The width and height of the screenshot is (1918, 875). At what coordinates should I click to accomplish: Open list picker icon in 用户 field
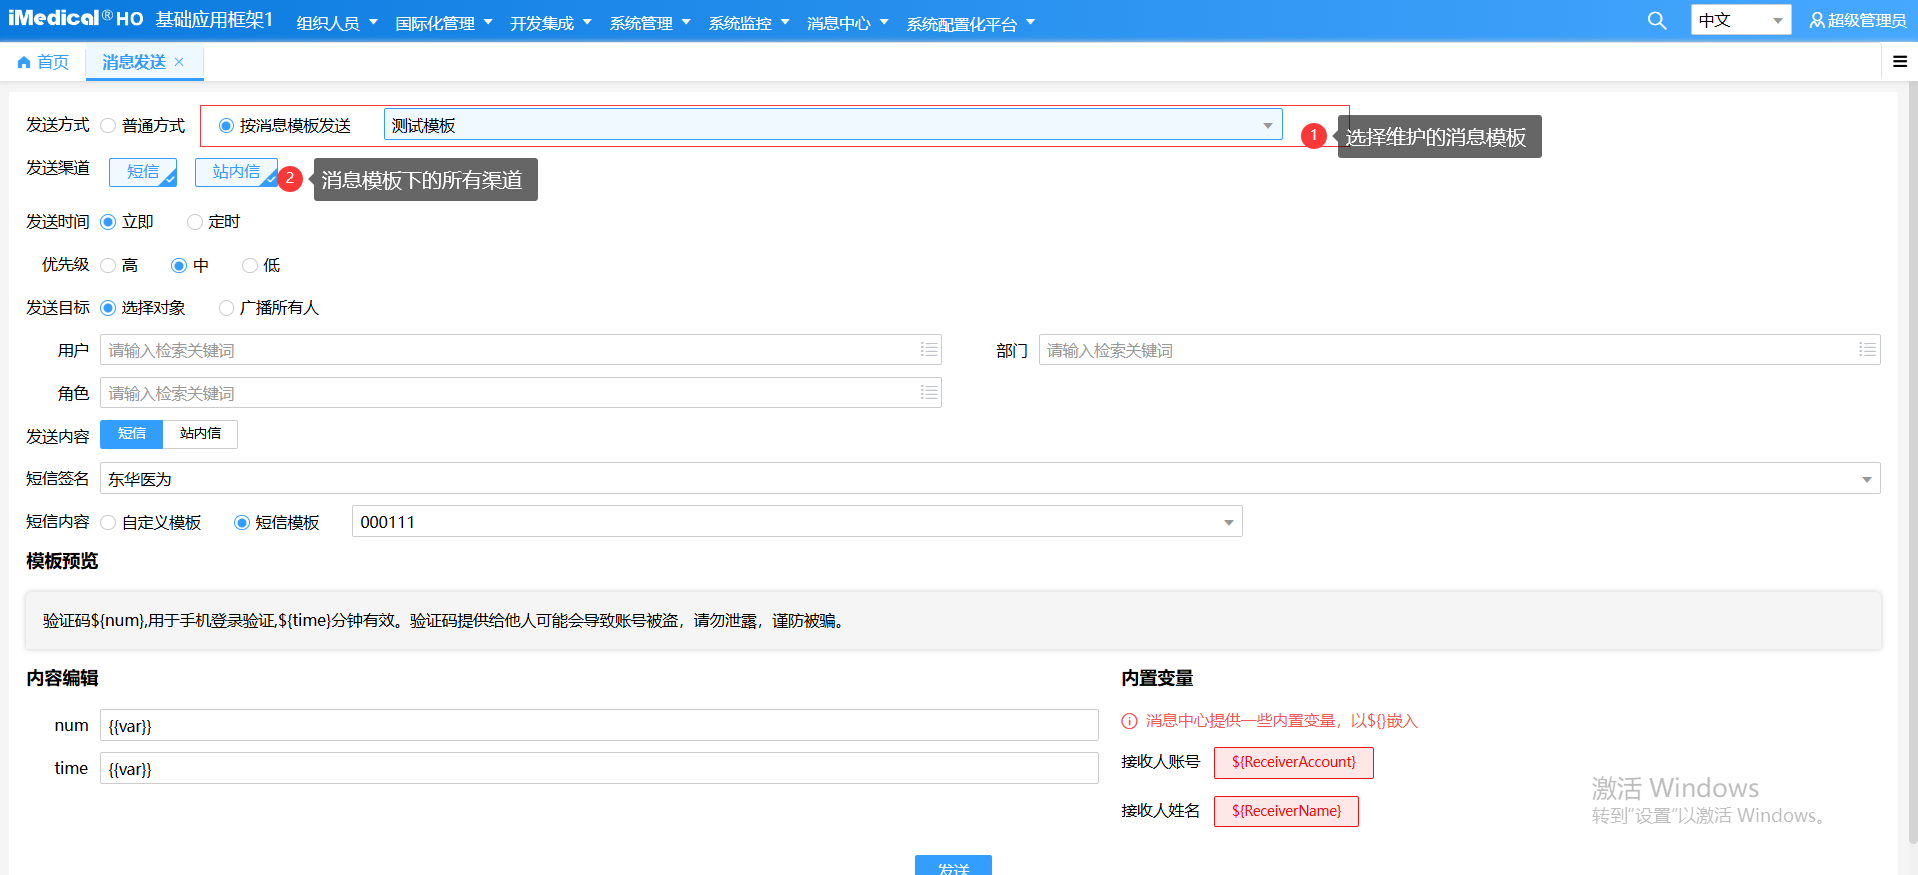coord(929,350)
